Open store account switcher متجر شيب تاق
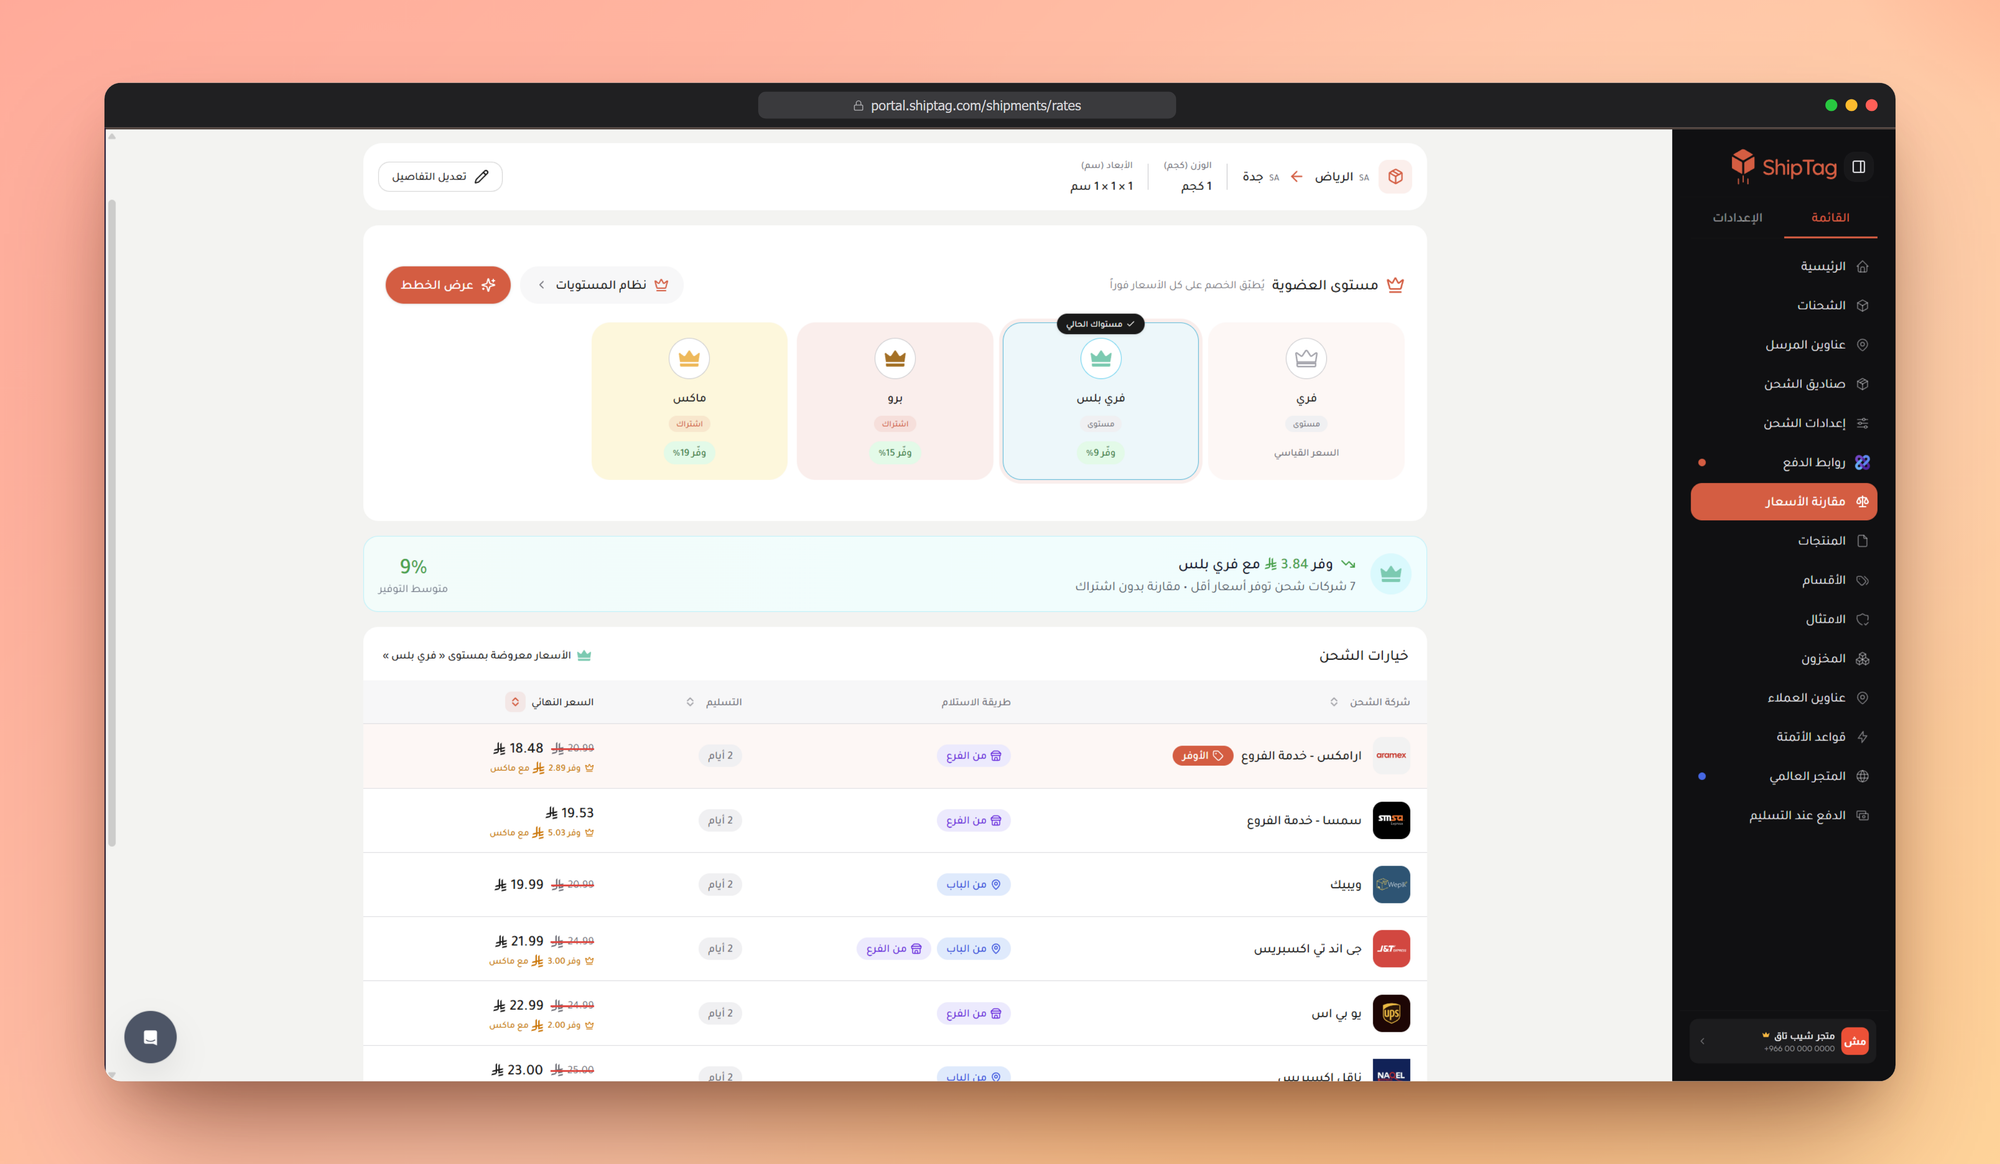The height and width of the screenshot is (1164, 2000). tap(1784, 1041)
